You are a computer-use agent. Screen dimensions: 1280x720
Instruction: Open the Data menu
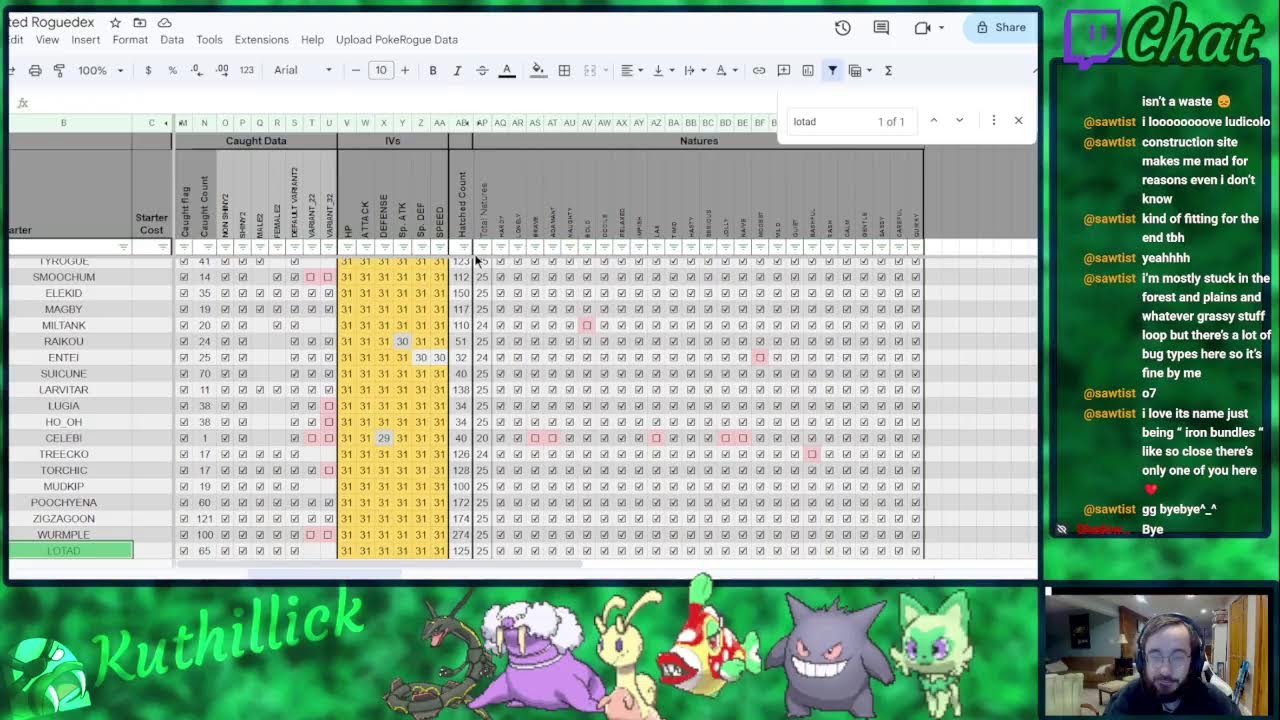(172, 40)
